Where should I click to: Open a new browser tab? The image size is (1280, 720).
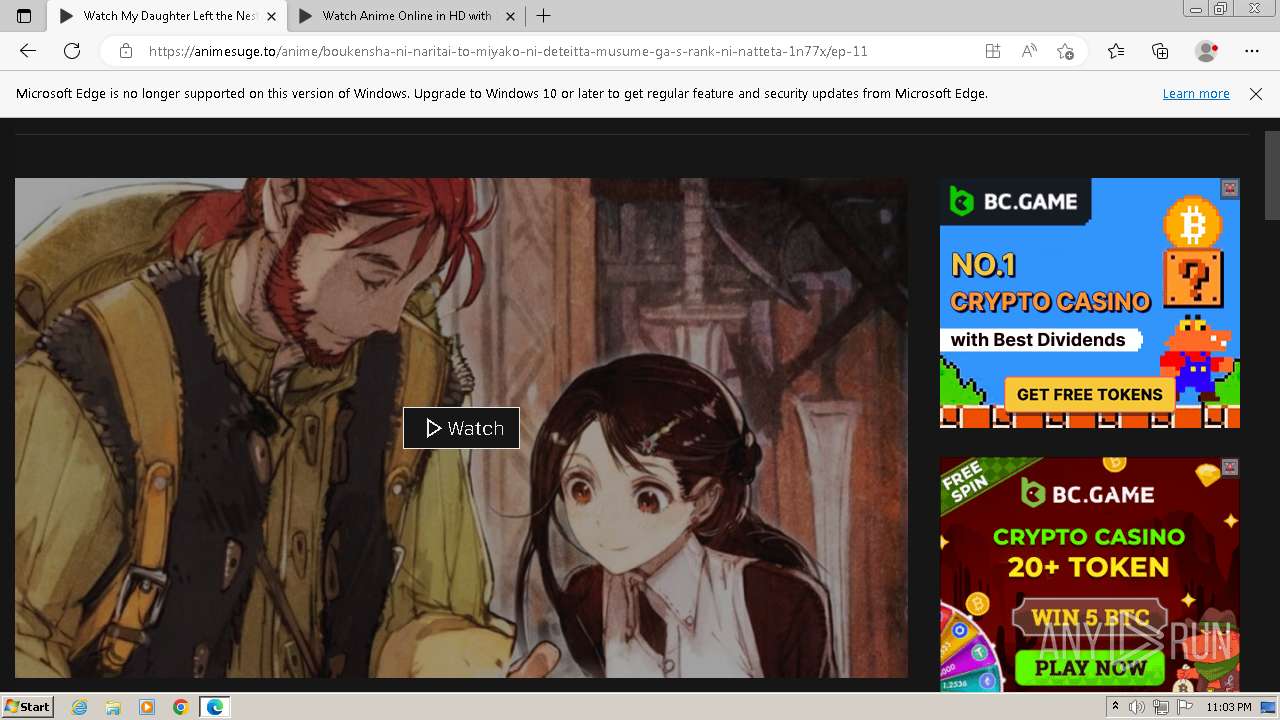[x=543, y=16]
